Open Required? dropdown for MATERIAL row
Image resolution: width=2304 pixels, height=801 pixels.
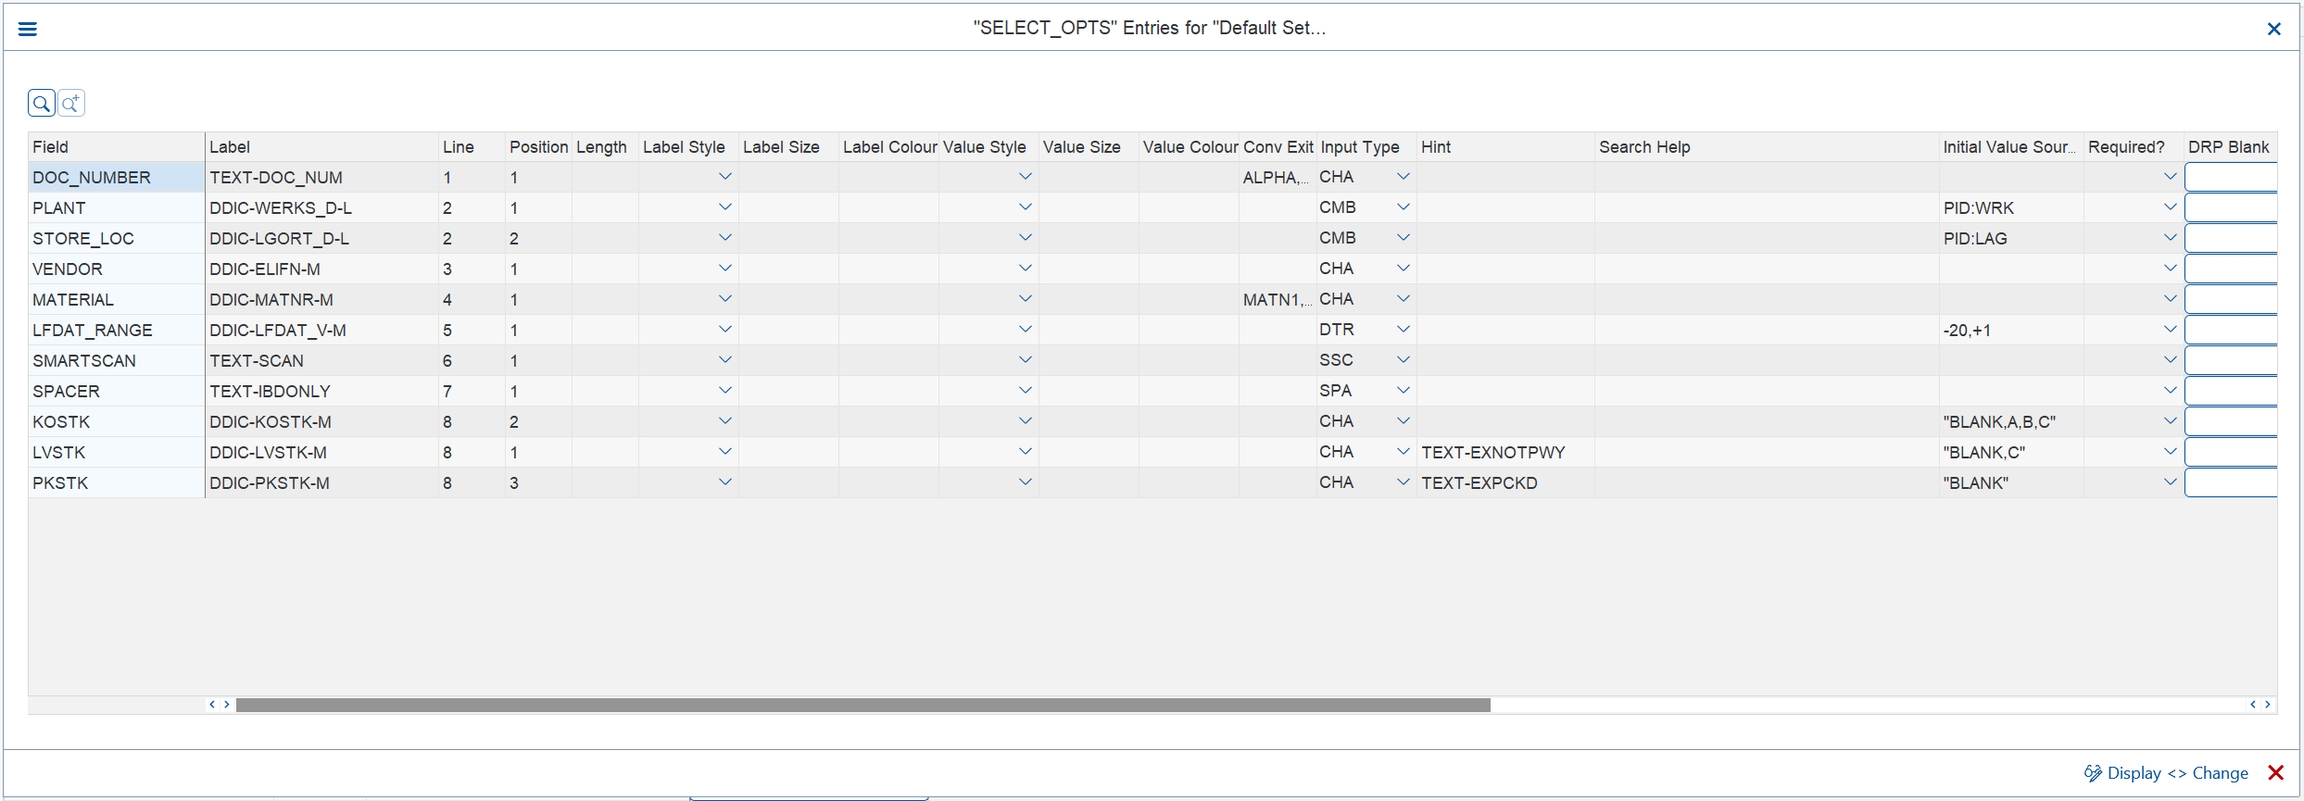pyautogui.click(x=2169, y=299)
